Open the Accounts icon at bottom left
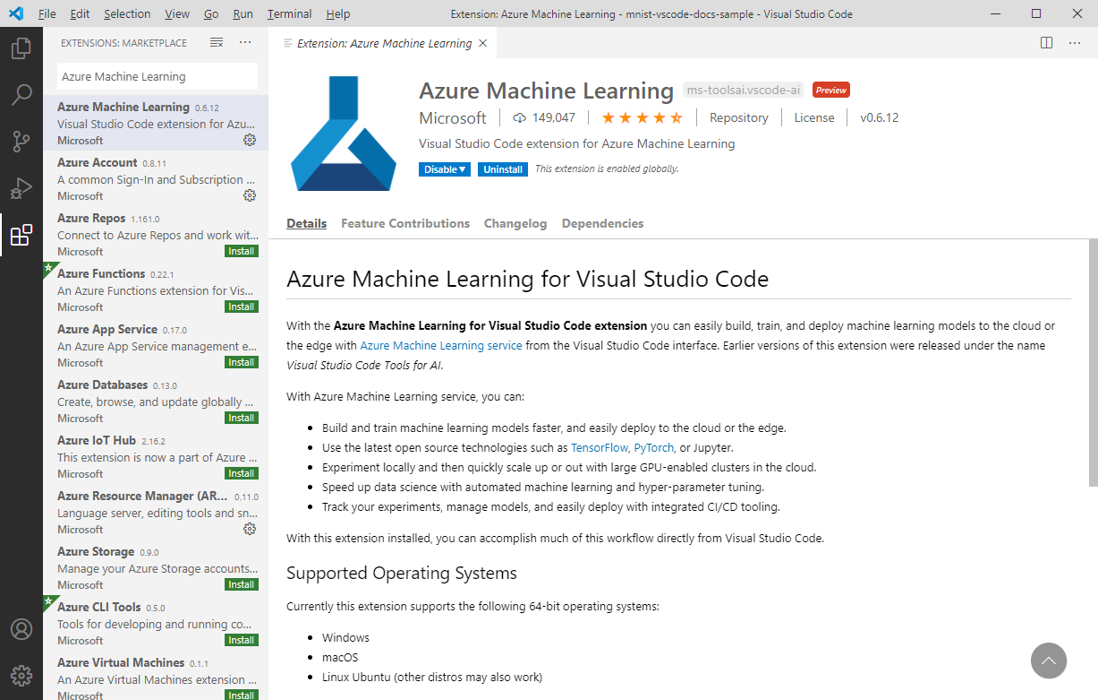The height and width of the screenshot is (700, 1098). pos(21,629)
